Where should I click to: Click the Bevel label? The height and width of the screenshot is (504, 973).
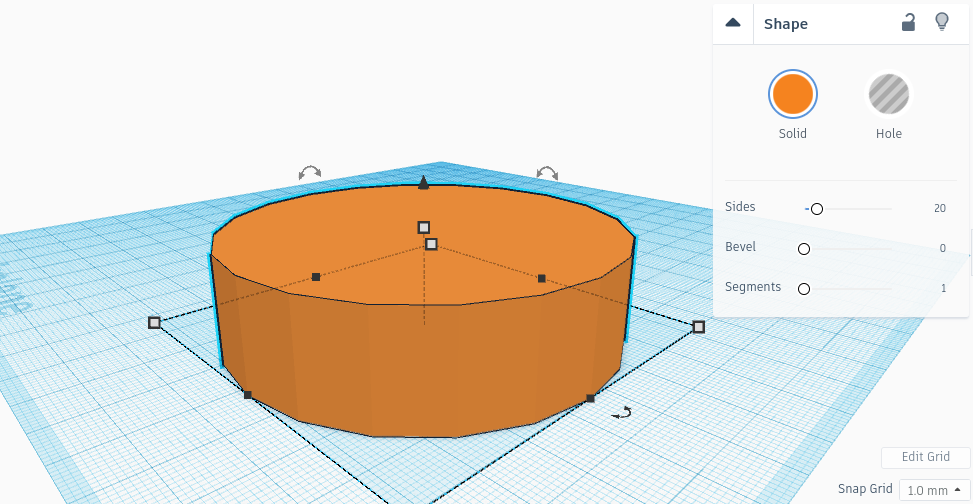pos(740,246)
